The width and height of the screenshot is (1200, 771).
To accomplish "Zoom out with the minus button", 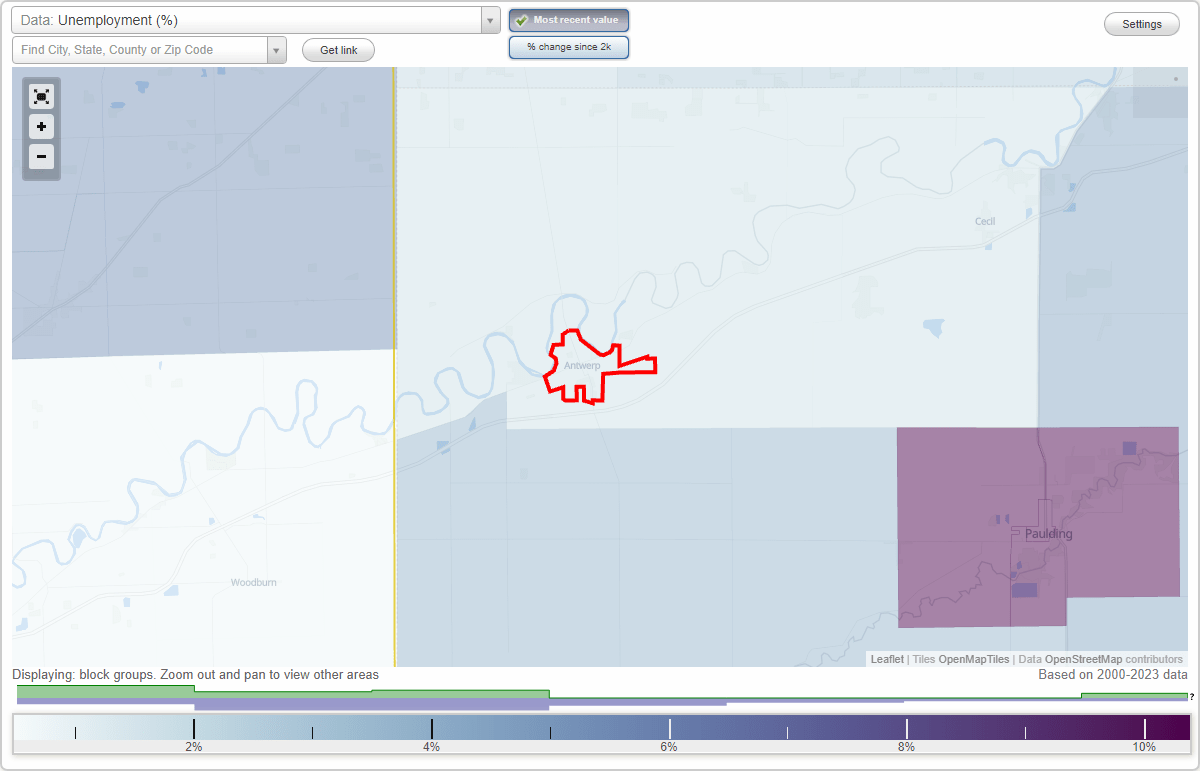I will 41,156.
